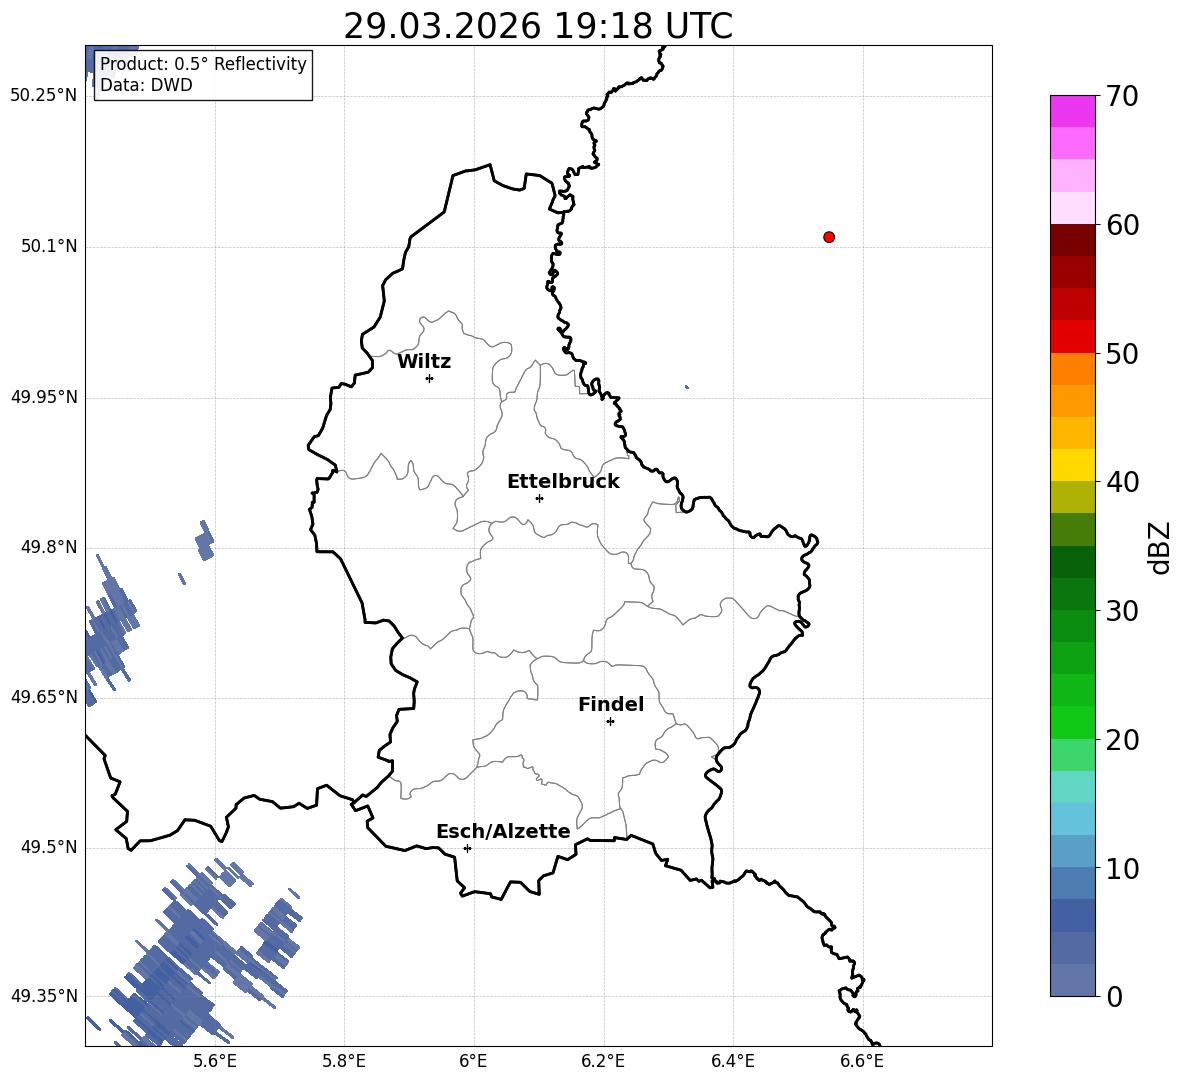Image resolution: width=1184 pixels, height=1081 pixels.
Task: Click the 6°E longitude label
Action: (473, 1061)
